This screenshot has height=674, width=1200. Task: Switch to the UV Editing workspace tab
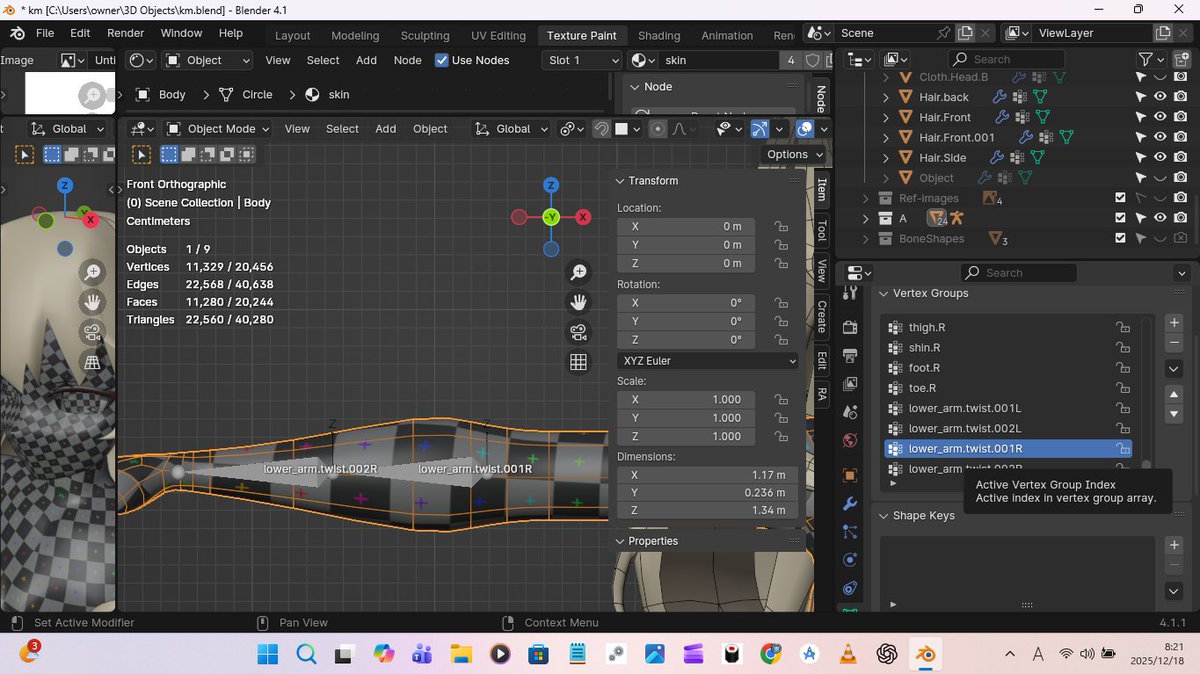pyautogui.click(x=498, y=35)
